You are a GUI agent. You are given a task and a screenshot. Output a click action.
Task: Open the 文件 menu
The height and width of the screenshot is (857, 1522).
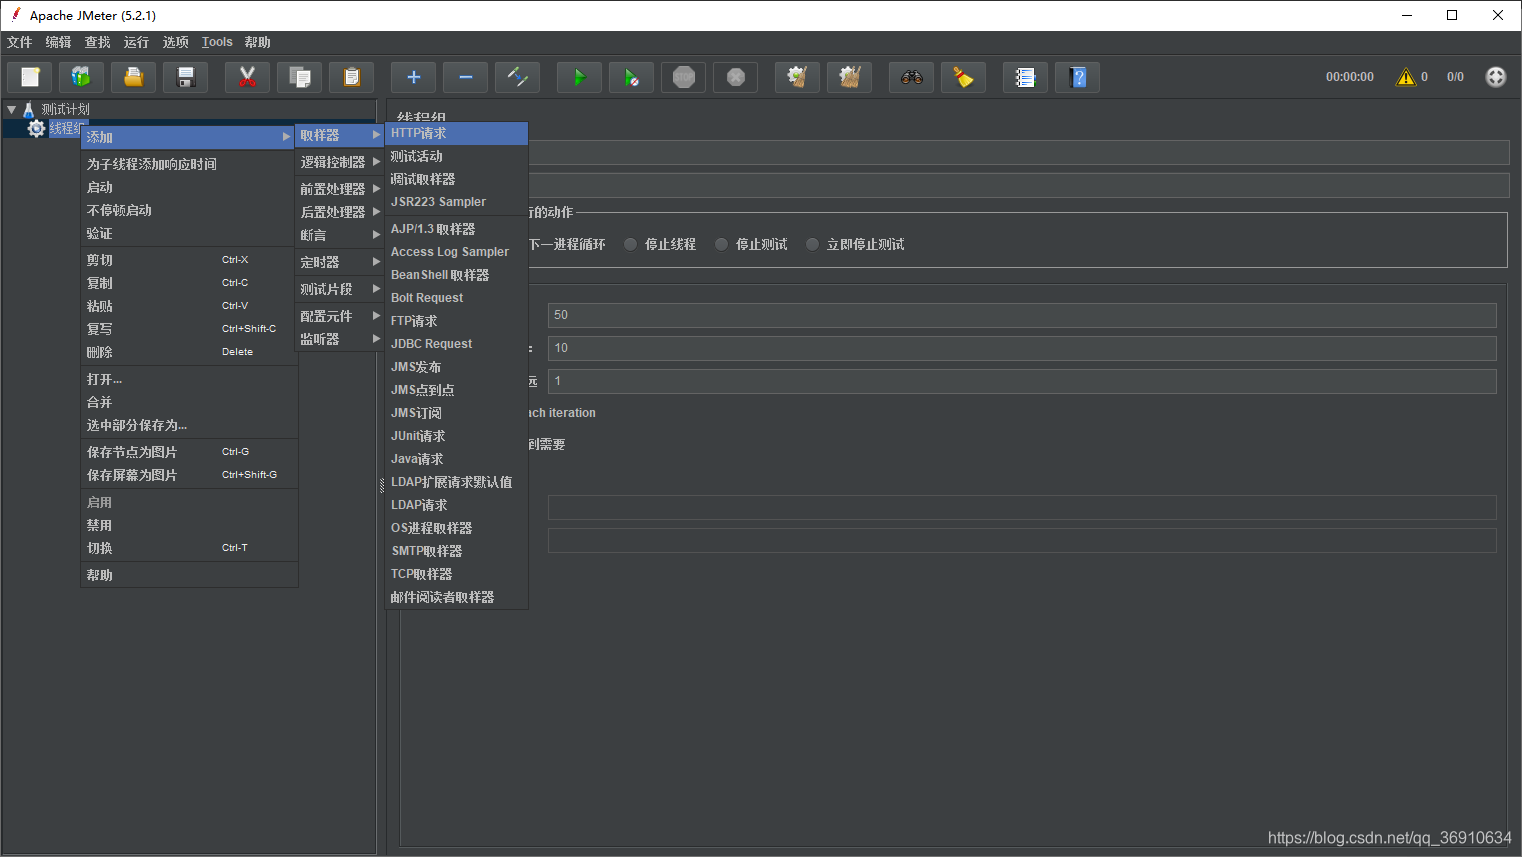pyautogui.click(x=20, y=42)
